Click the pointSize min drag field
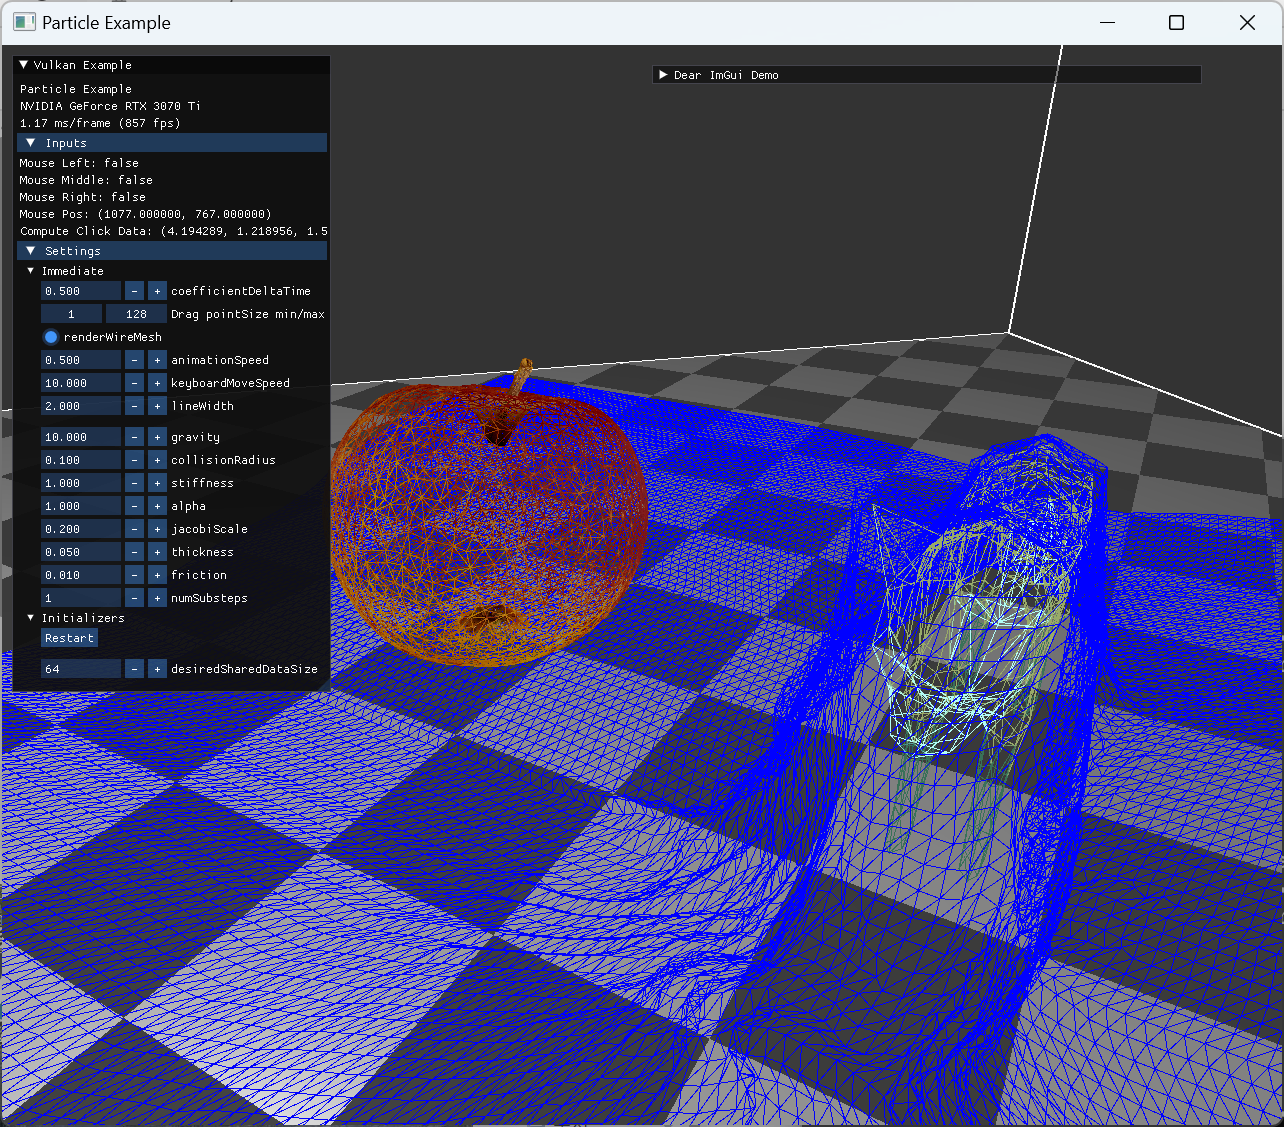 point(71,314)
